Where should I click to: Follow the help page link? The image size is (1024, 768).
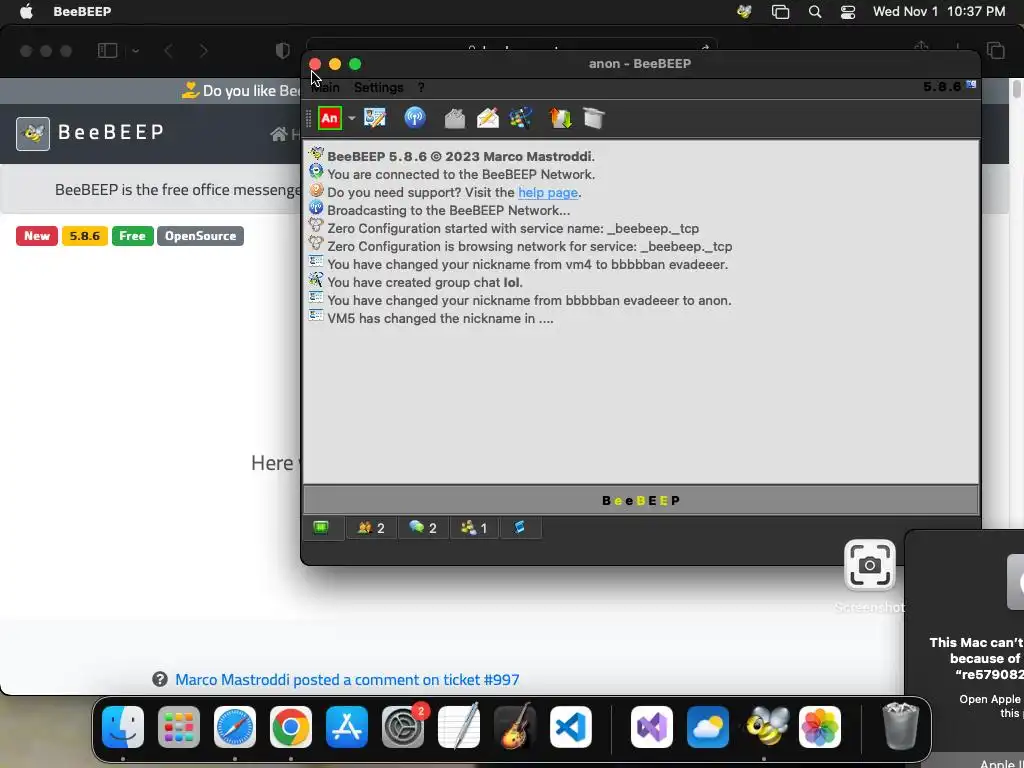pyautogui.click(x=548, y=193)
